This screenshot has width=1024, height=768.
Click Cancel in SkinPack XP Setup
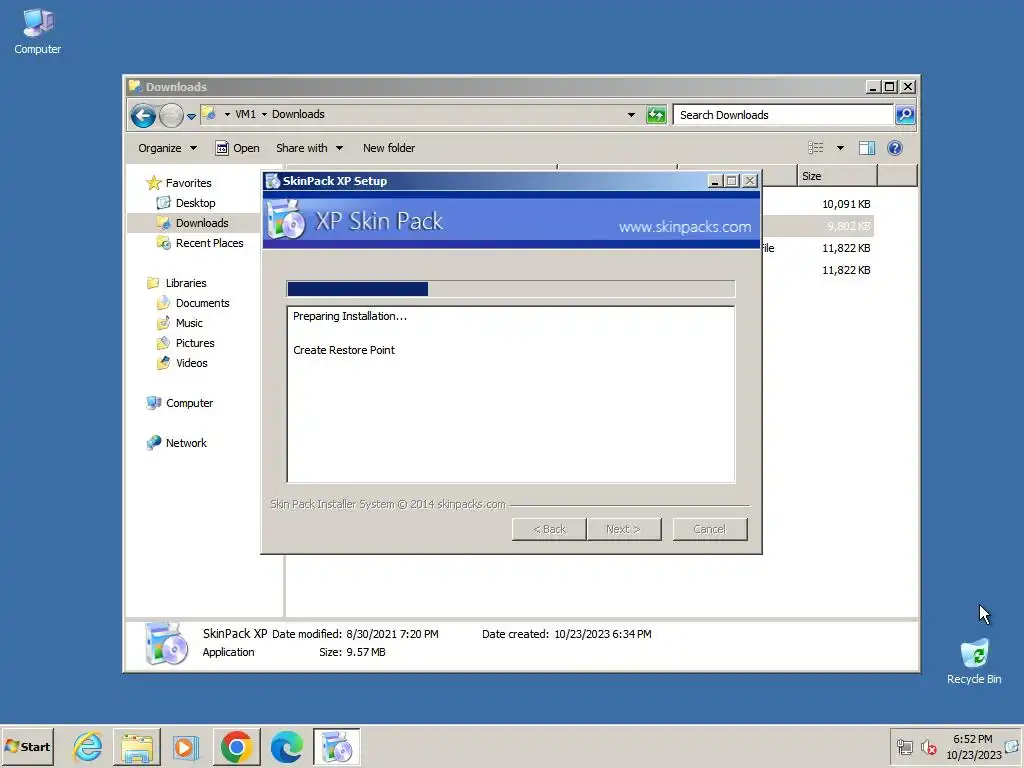click(x=710, y=529)
